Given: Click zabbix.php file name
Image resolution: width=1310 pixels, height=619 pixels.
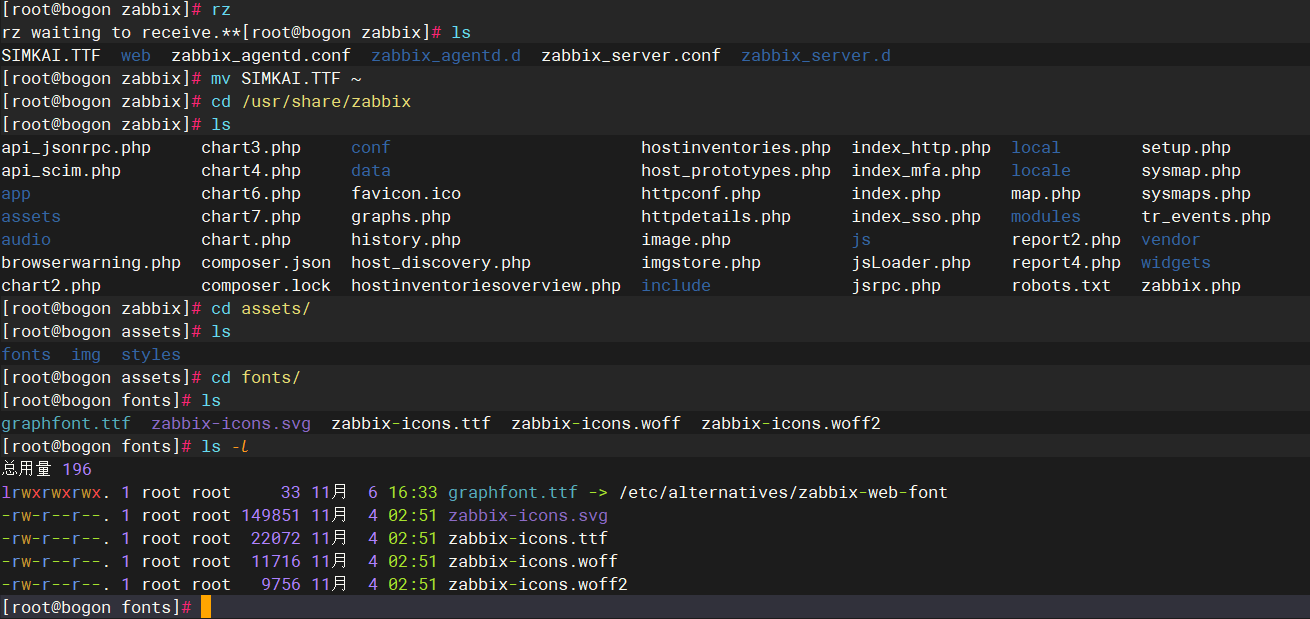Looking at the screenshot, I should 1191,285.
